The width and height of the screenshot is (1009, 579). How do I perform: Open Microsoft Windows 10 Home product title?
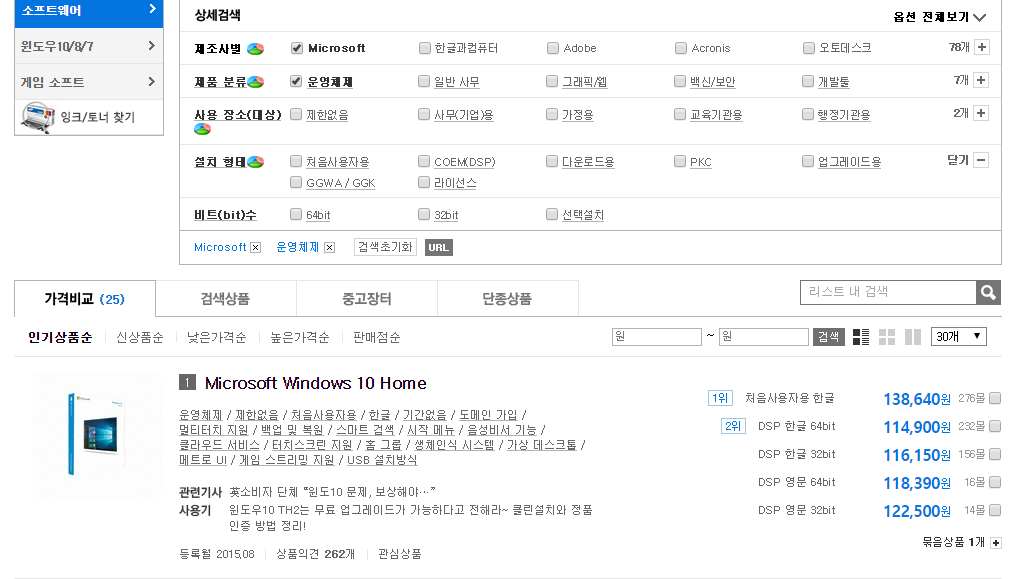pyautogui.click(x=315, y=383)
